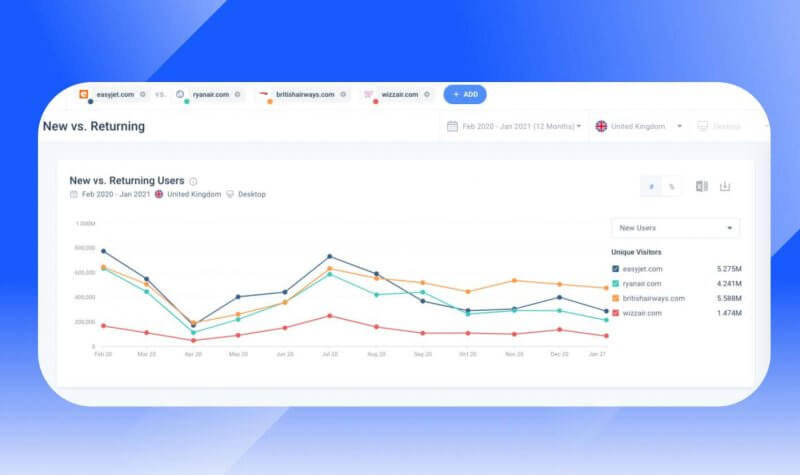
Task: Click the UK flag icon in chart subtitle
Action: coord(159,194)
